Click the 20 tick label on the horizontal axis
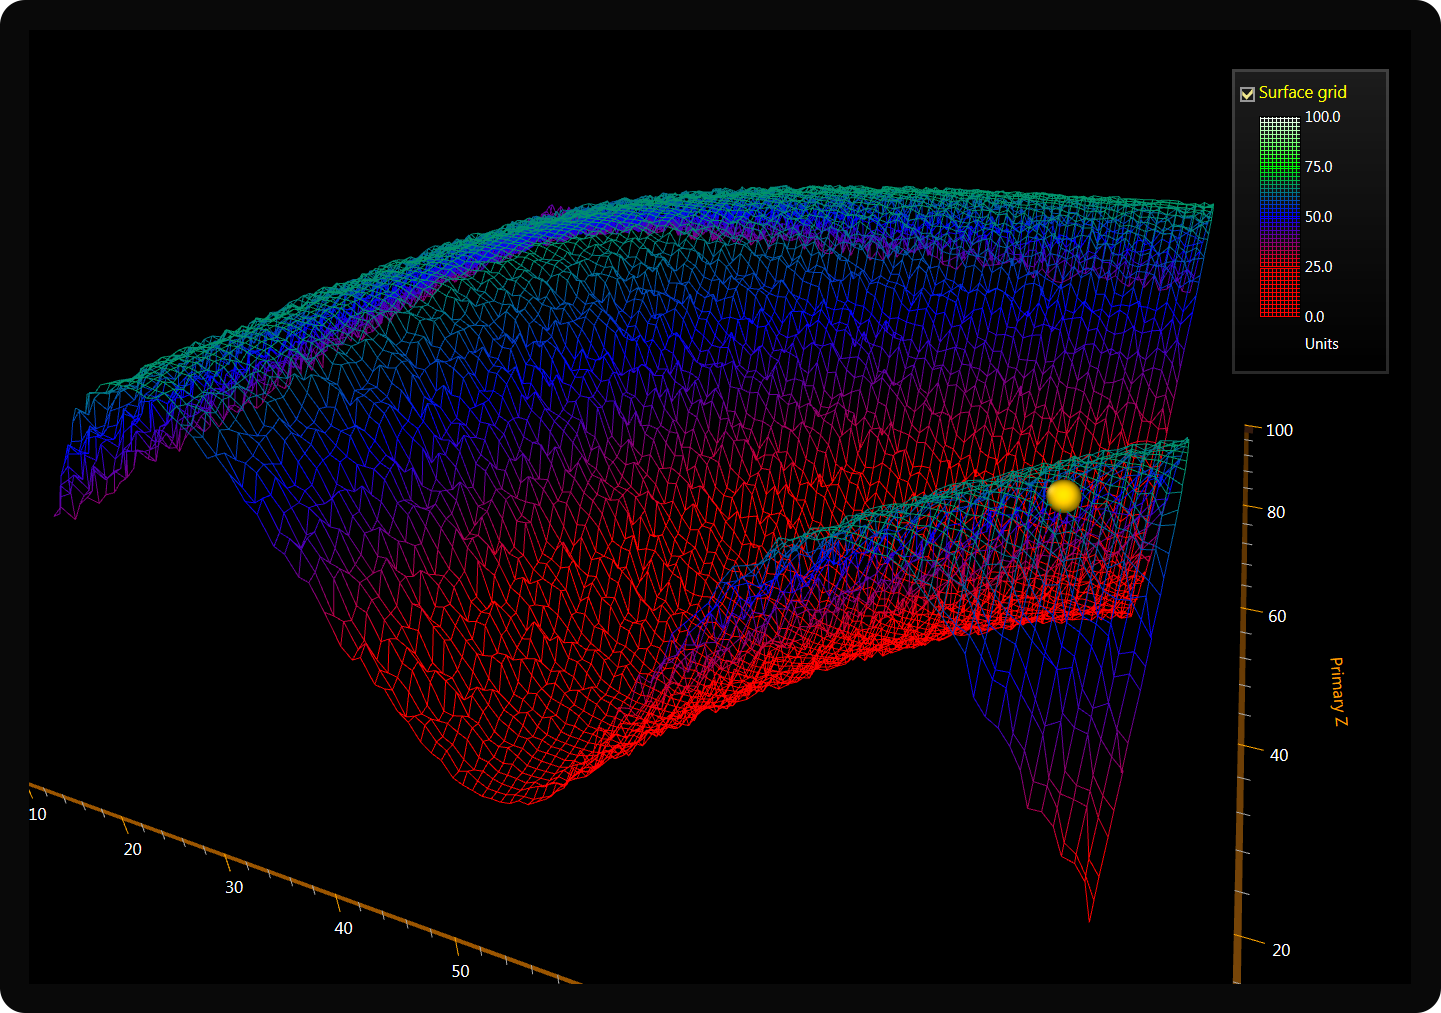The height and width of the screenshot is (1013, 1441). coord(133,849)
